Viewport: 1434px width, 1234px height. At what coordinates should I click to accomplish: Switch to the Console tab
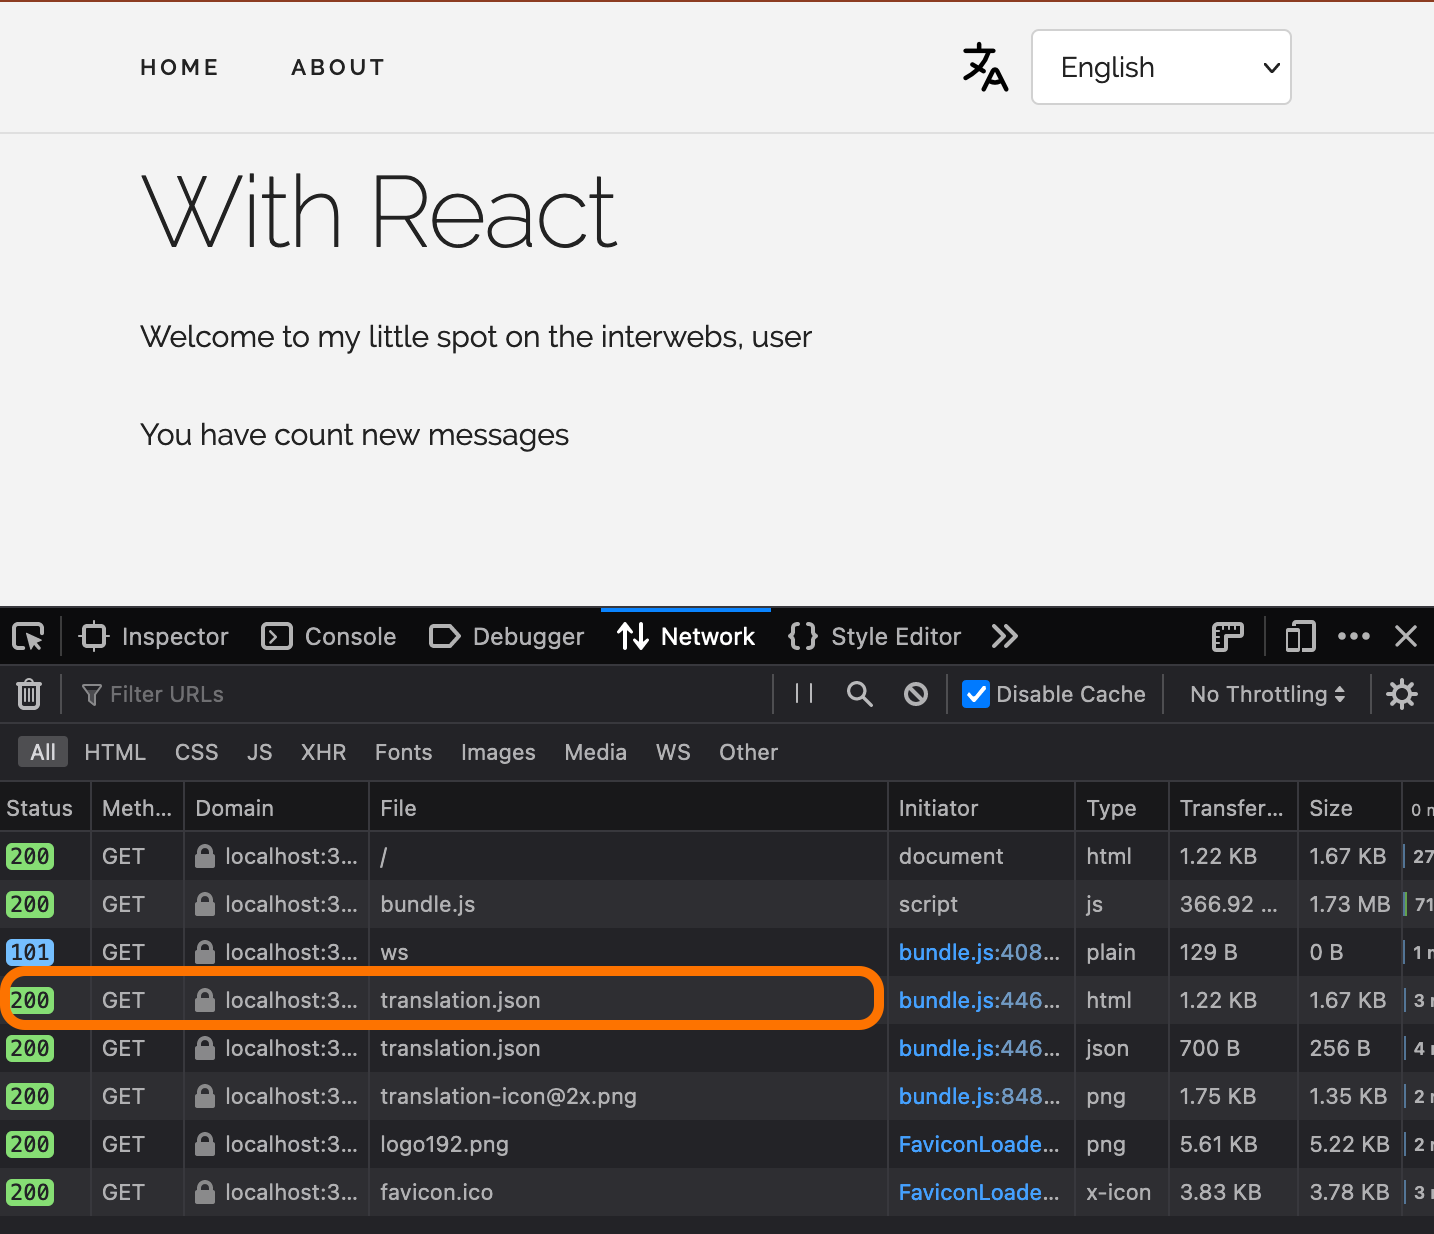click(329, 636)
